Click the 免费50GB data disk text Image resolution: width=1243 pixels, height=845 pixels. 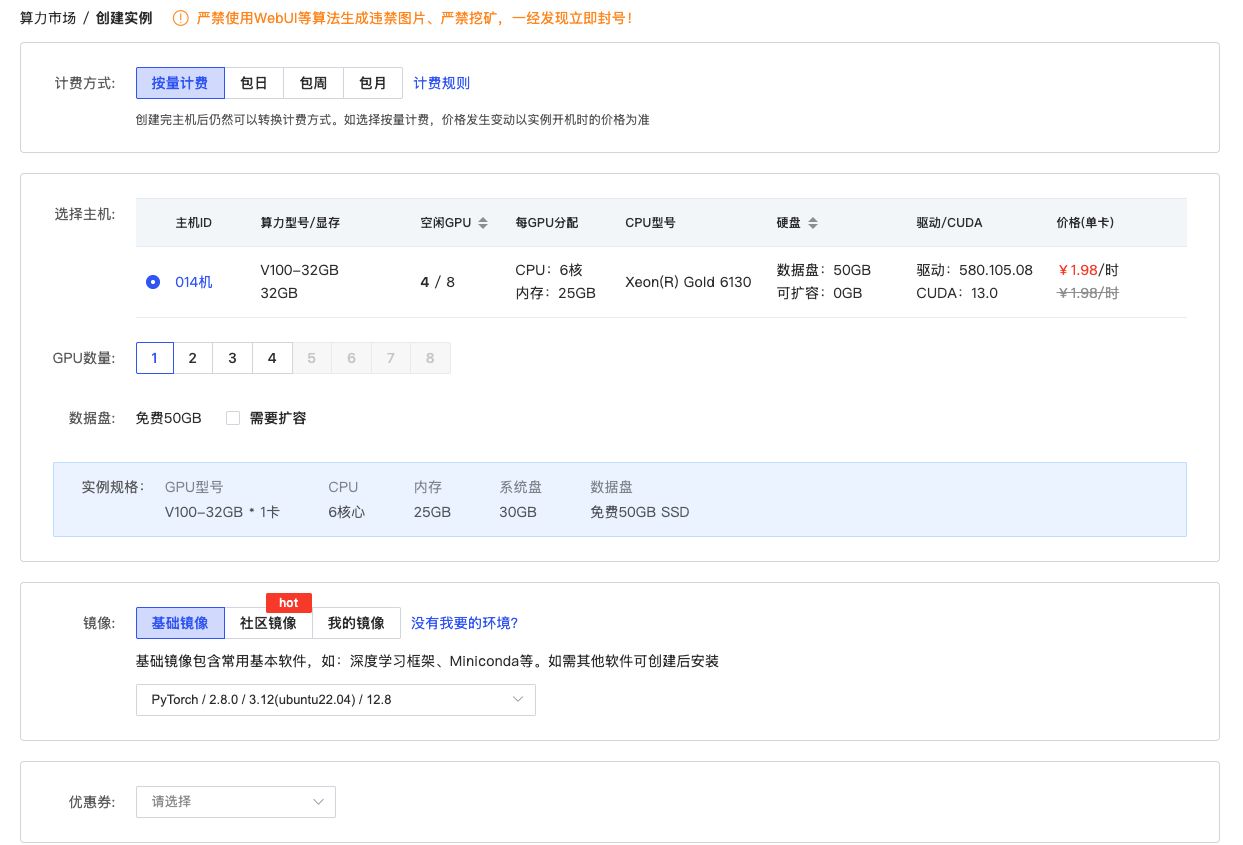(169, 418)
